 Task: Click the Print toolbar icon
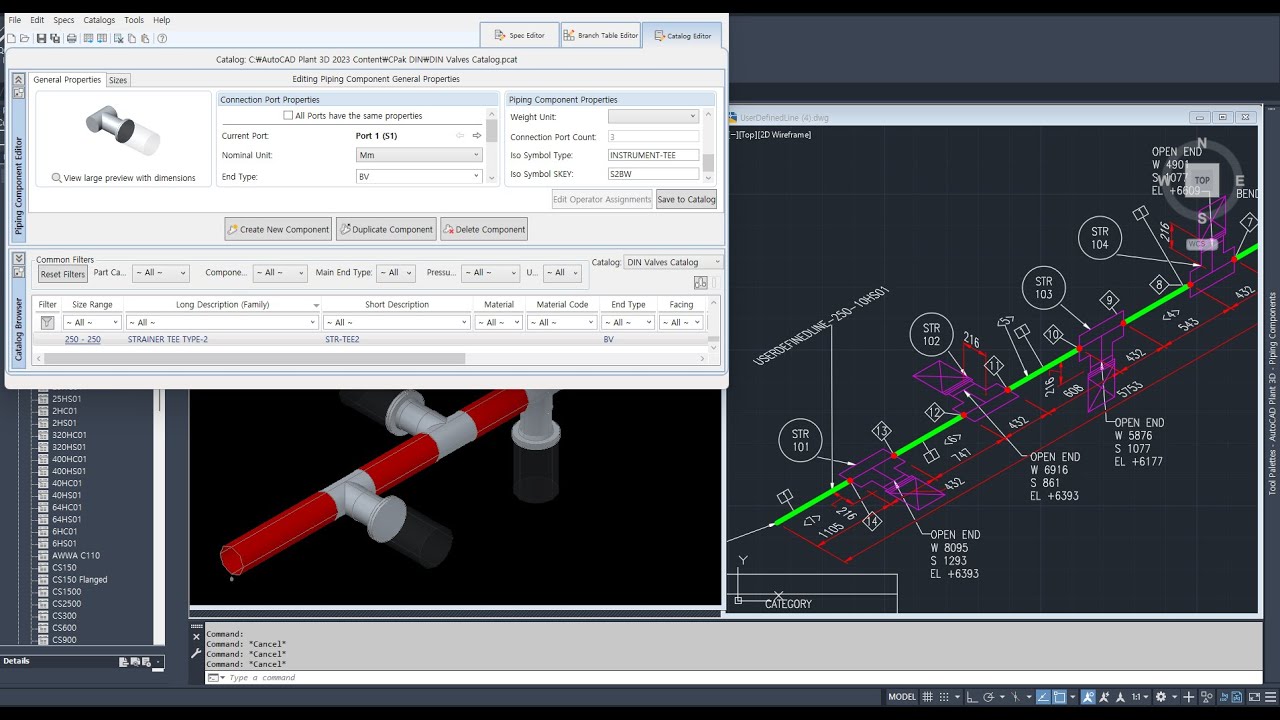pyautogui.click(x=71, y=39)
